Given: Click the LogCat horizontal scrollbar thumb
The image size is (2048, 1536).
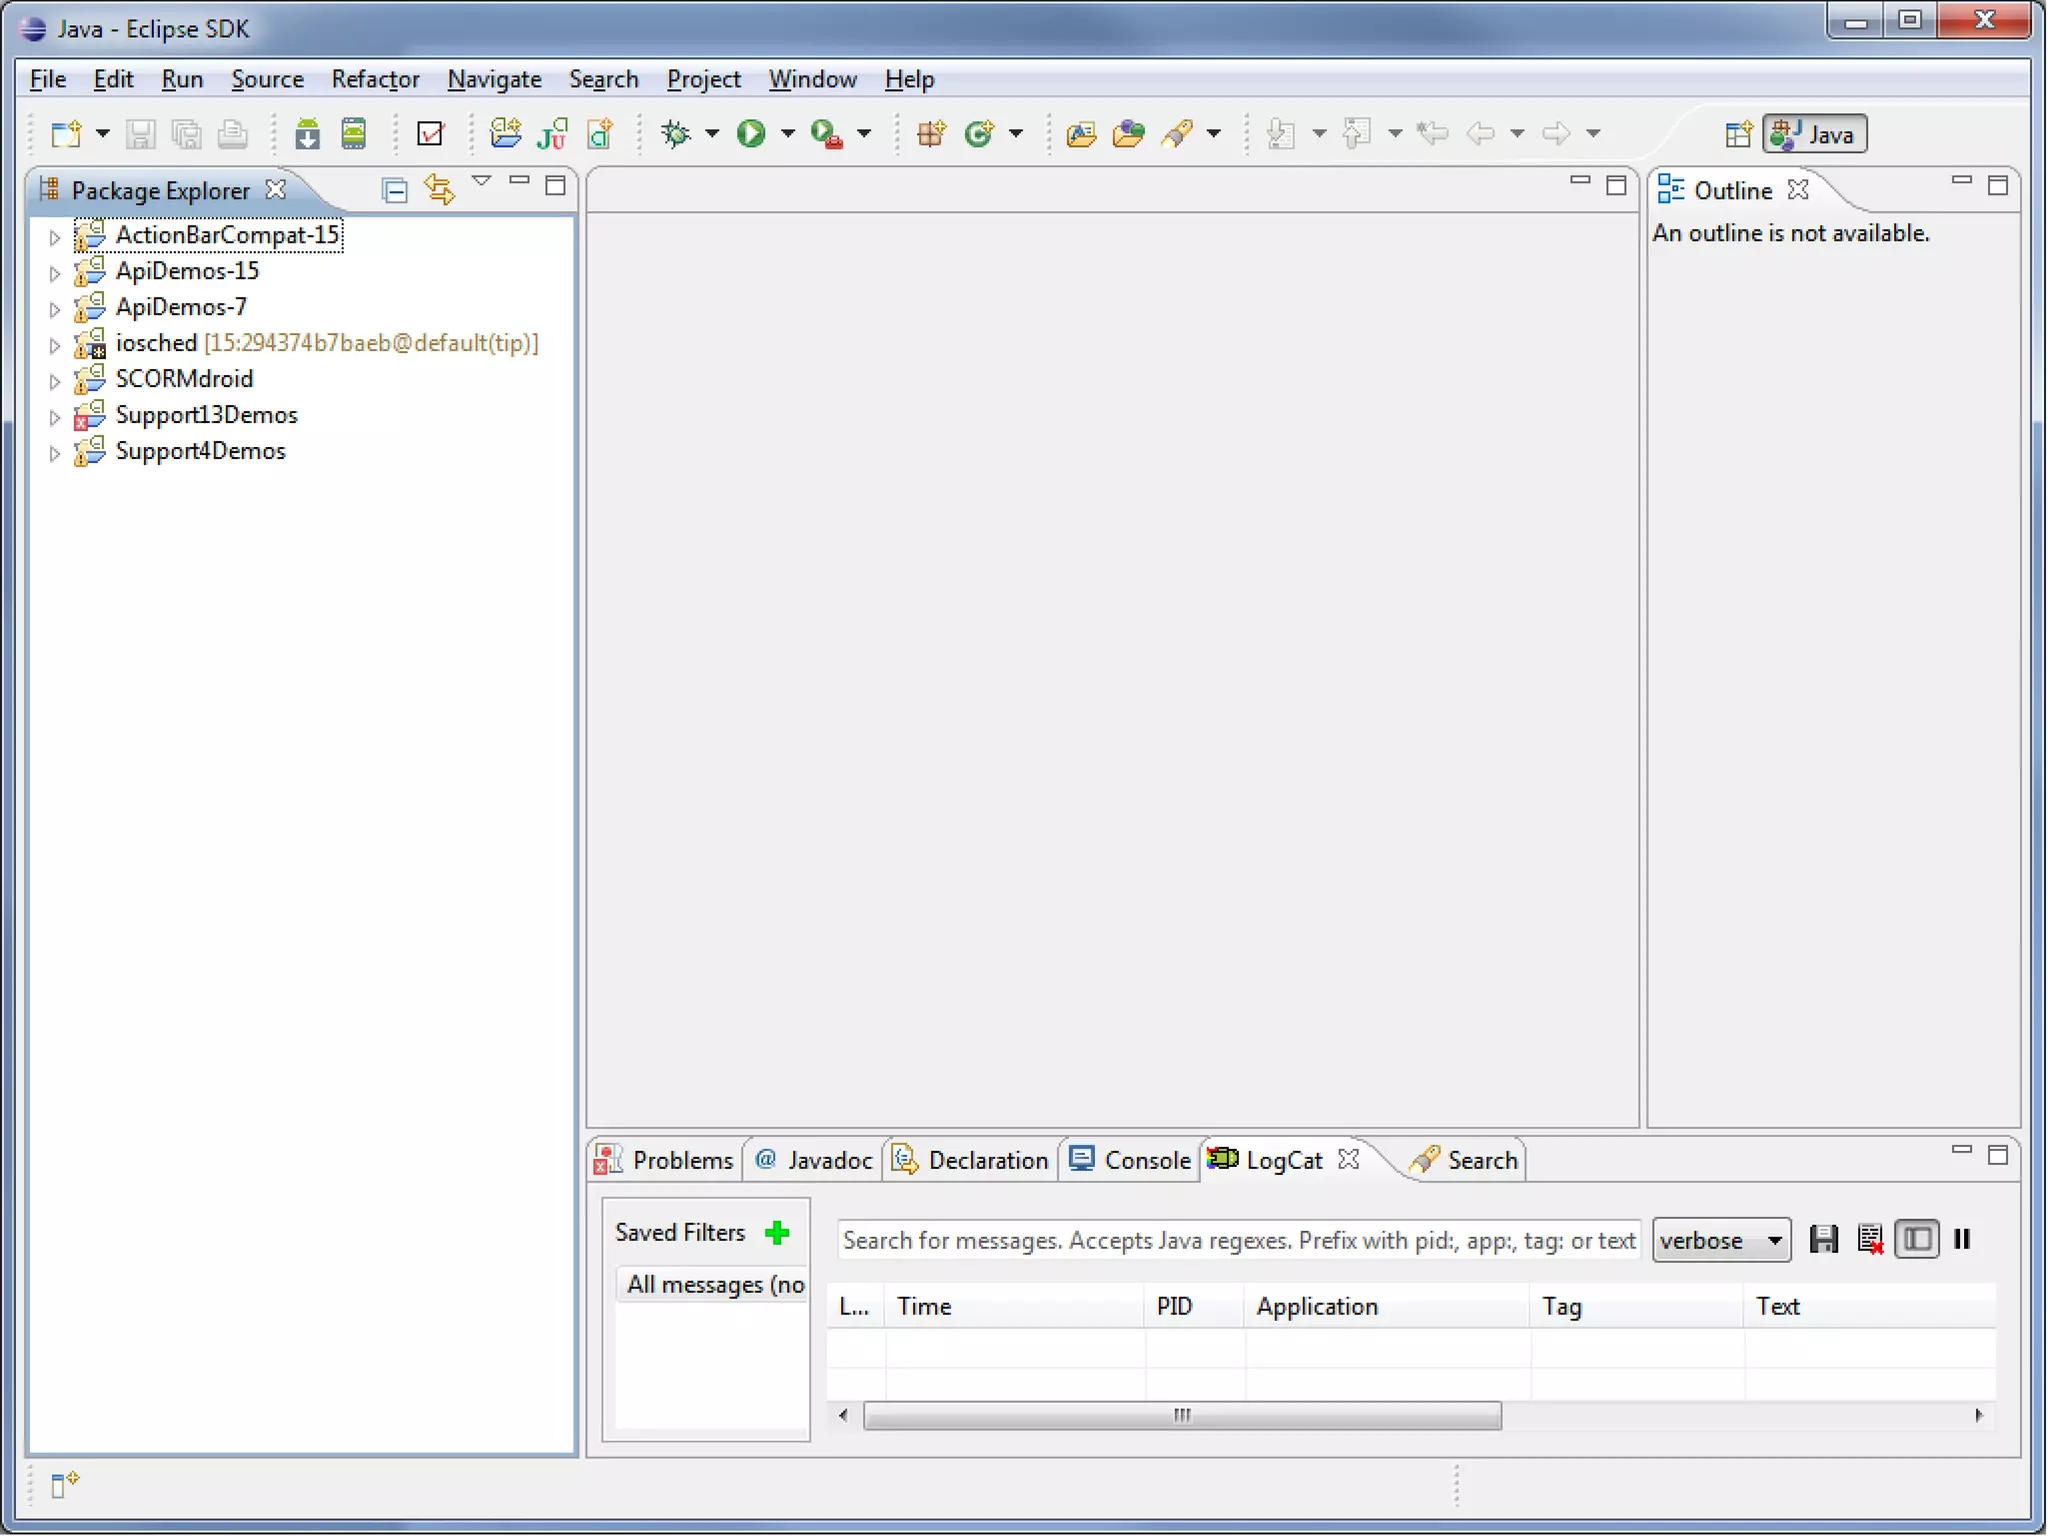Looking at the screenshot, I should click(x=1182, y=1415).
